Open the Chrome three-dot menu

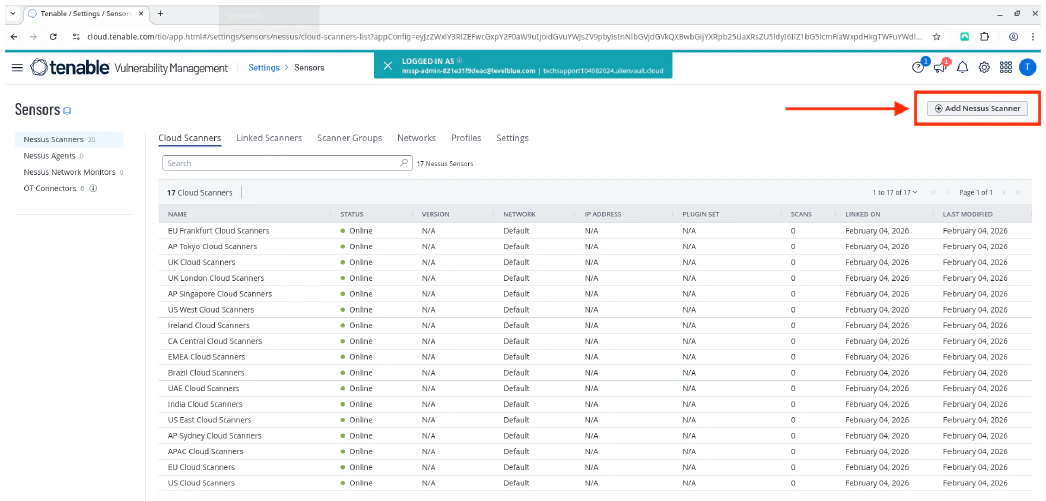pyautogui.click(x=1032, y=37)
